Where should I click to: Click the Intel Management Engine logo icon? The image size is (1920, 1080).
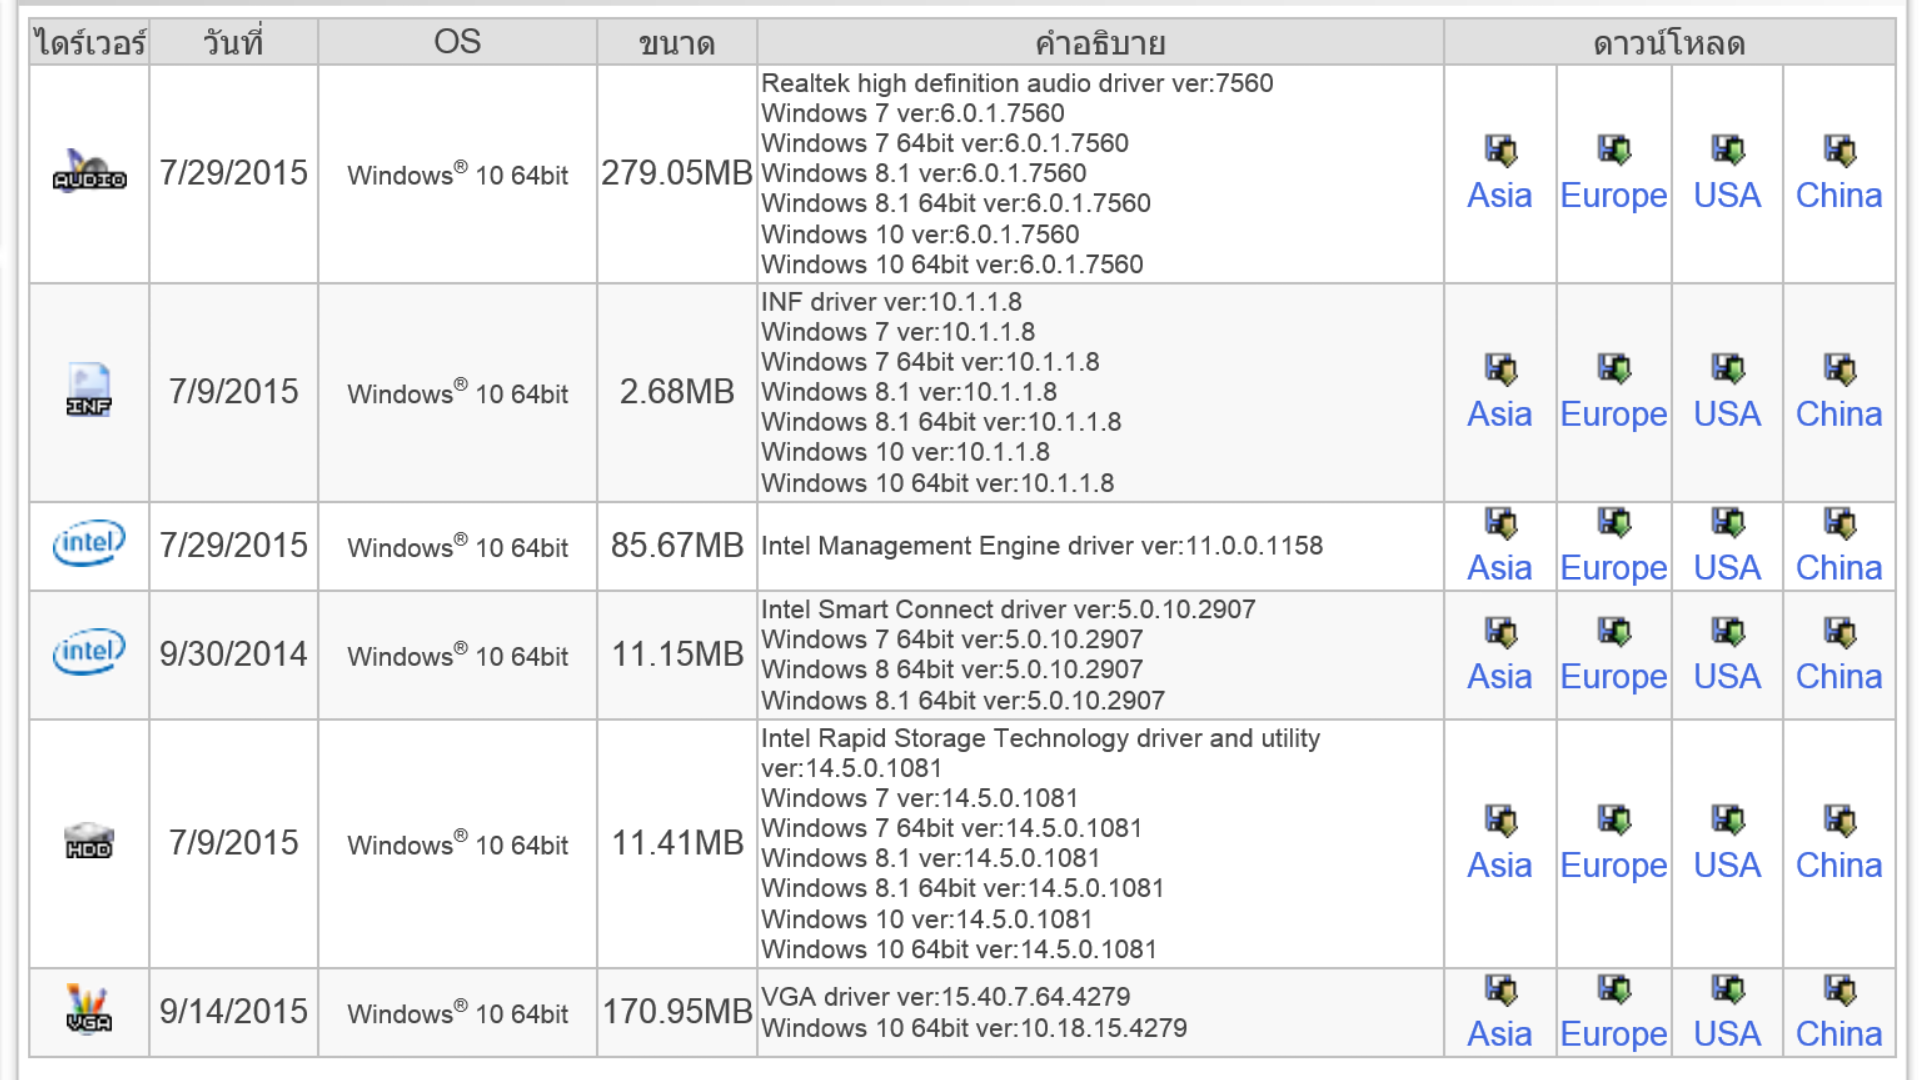(89, 544)
